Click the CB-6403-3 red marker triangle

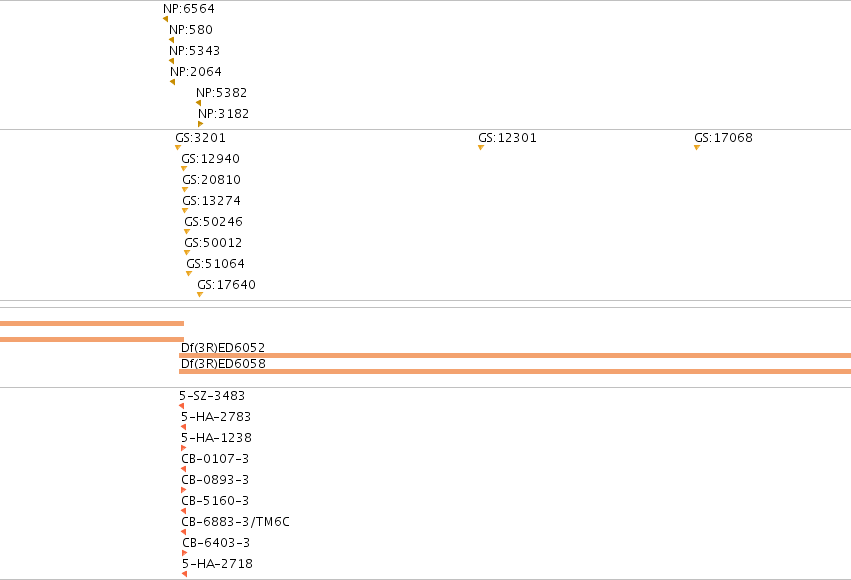[185, 553]
